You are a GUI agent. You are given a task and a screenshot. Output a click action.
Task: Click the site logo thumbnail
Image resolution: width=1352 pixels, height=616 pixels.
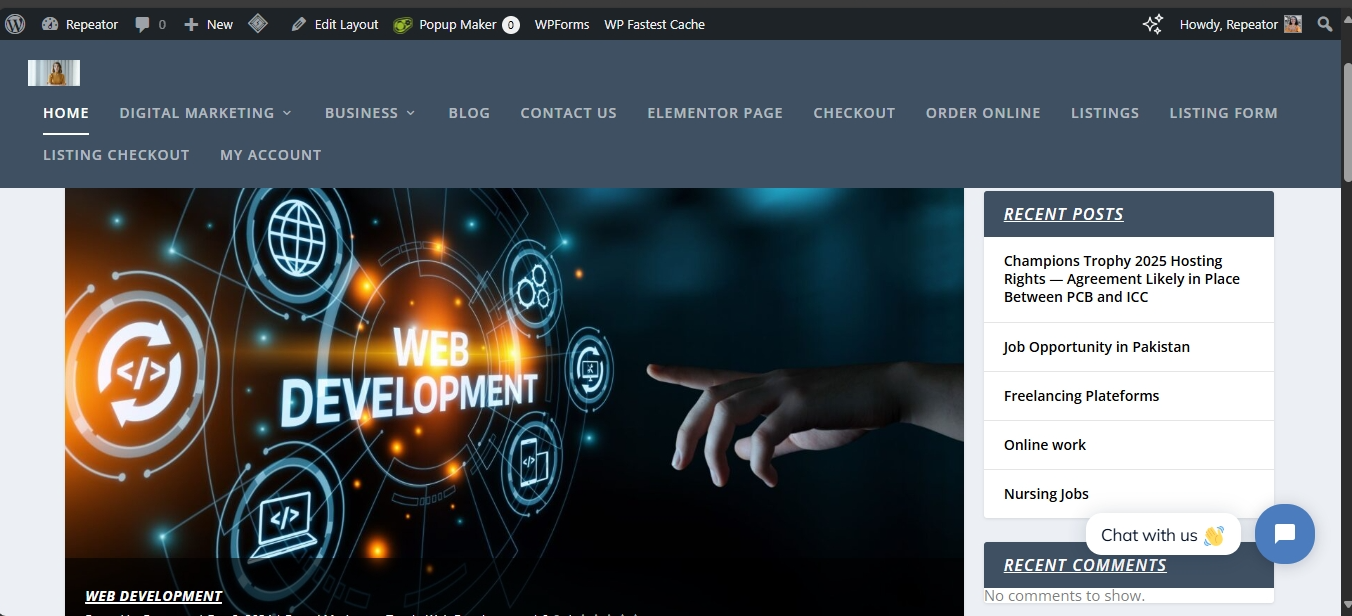point(54,73)
